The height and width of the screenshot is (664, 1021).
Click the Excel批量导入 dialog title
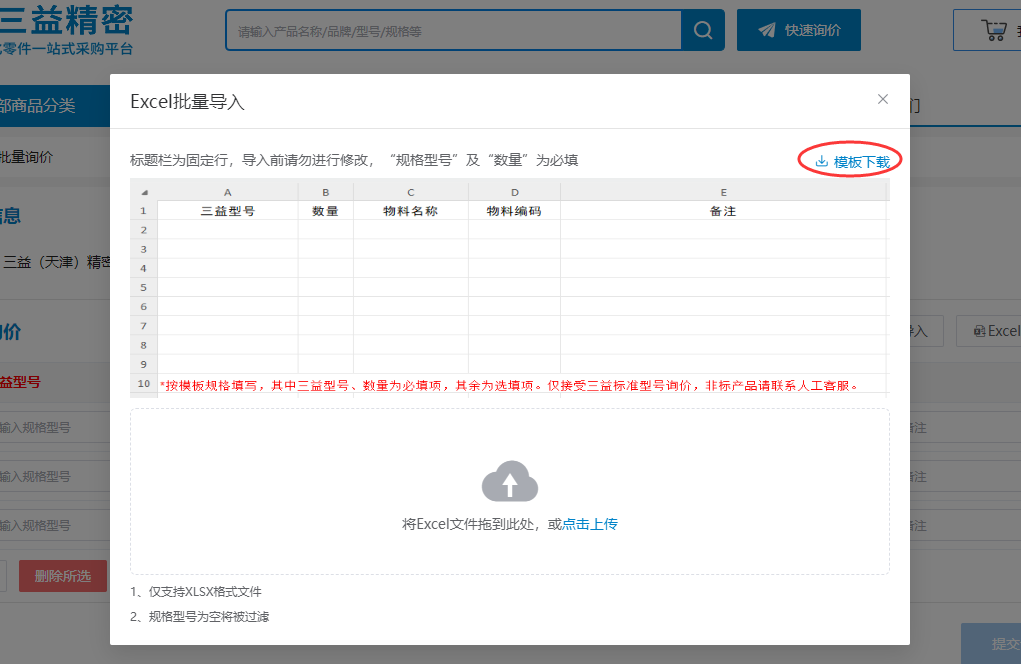188,102
